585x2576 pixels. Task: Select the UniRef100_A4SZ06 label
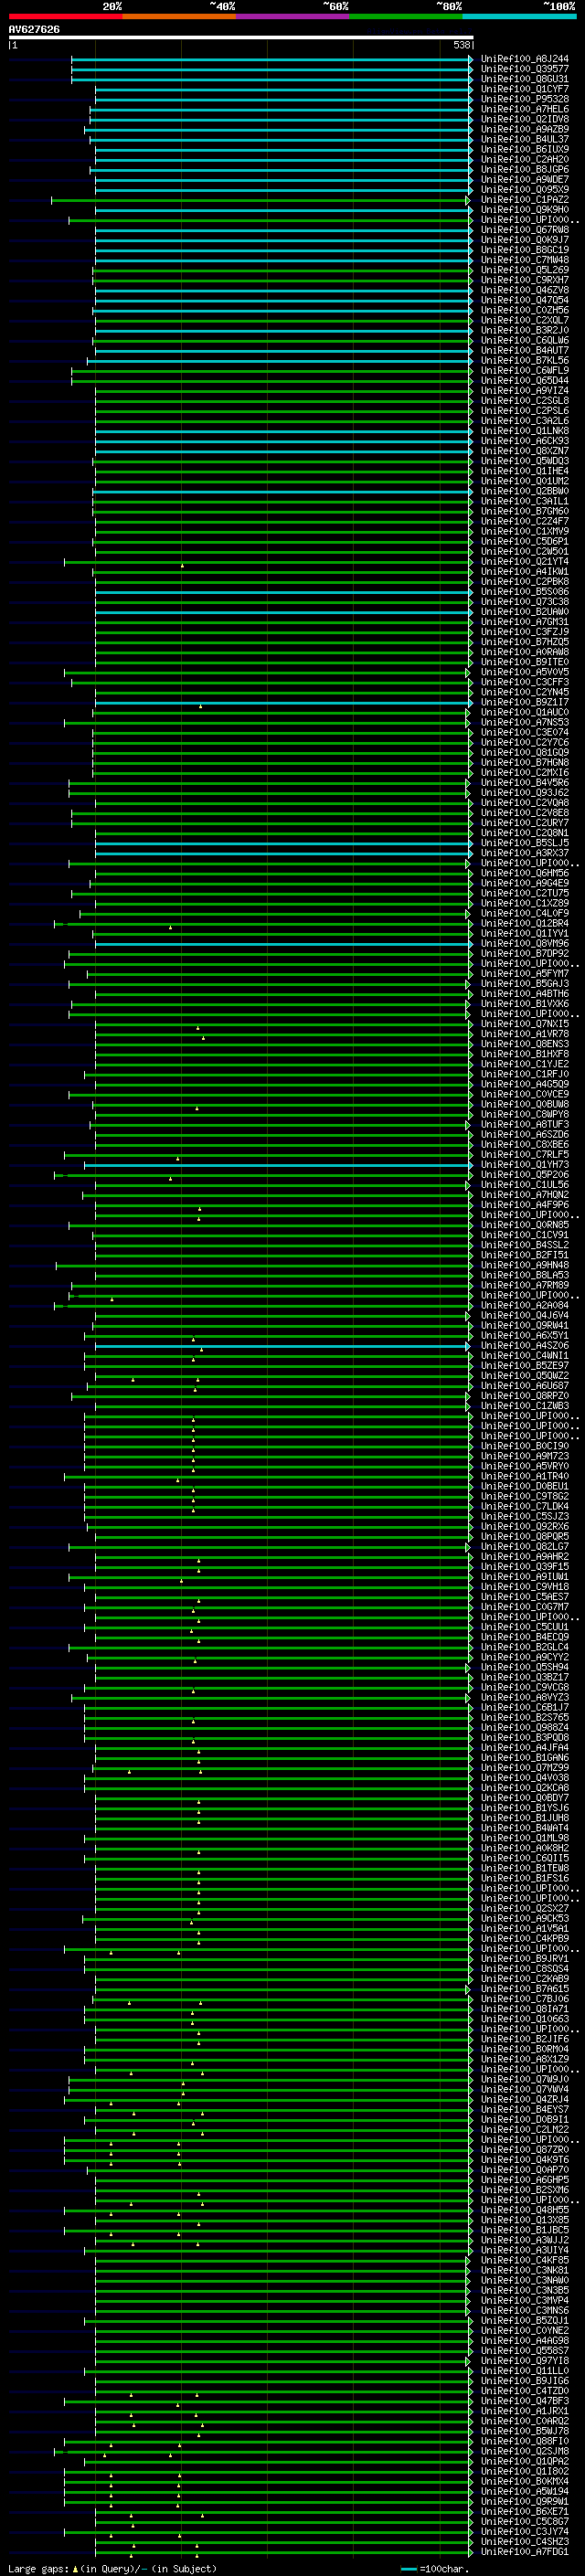point(525,1346)
